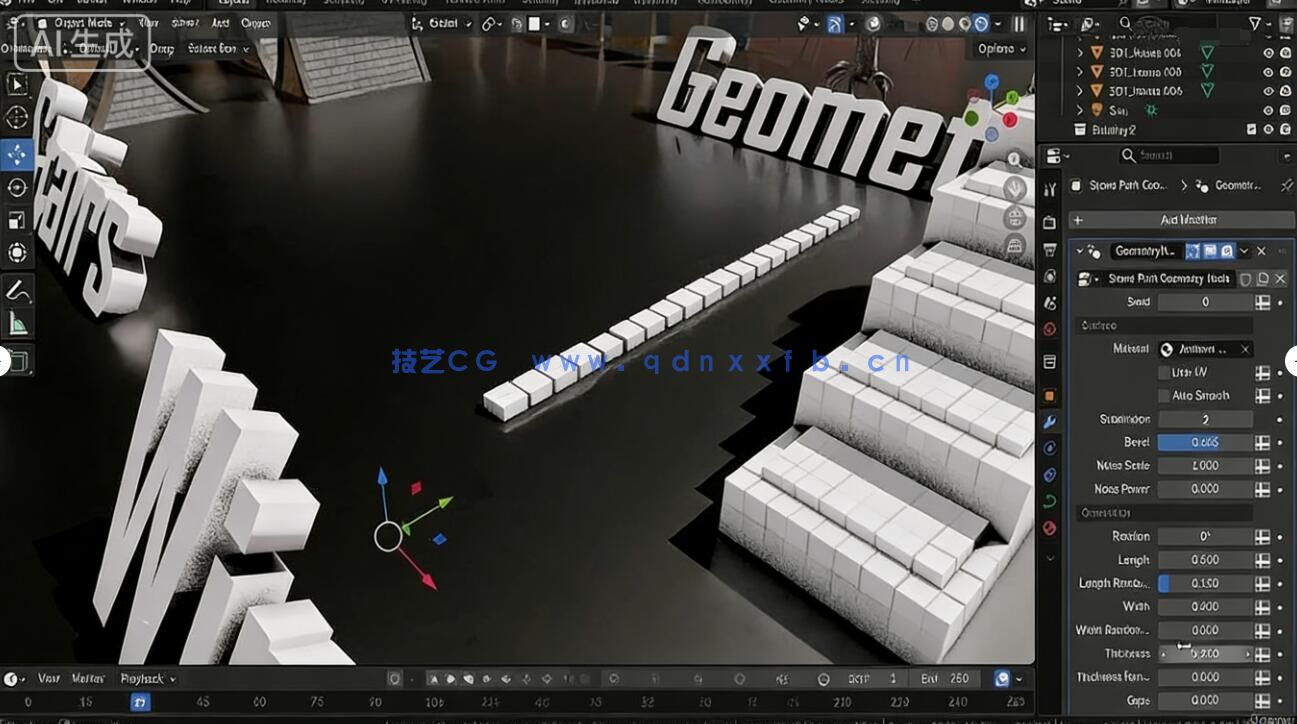Click the Annotate tool icon
This screenshot has height=724, width=1297.
point(17,290)
